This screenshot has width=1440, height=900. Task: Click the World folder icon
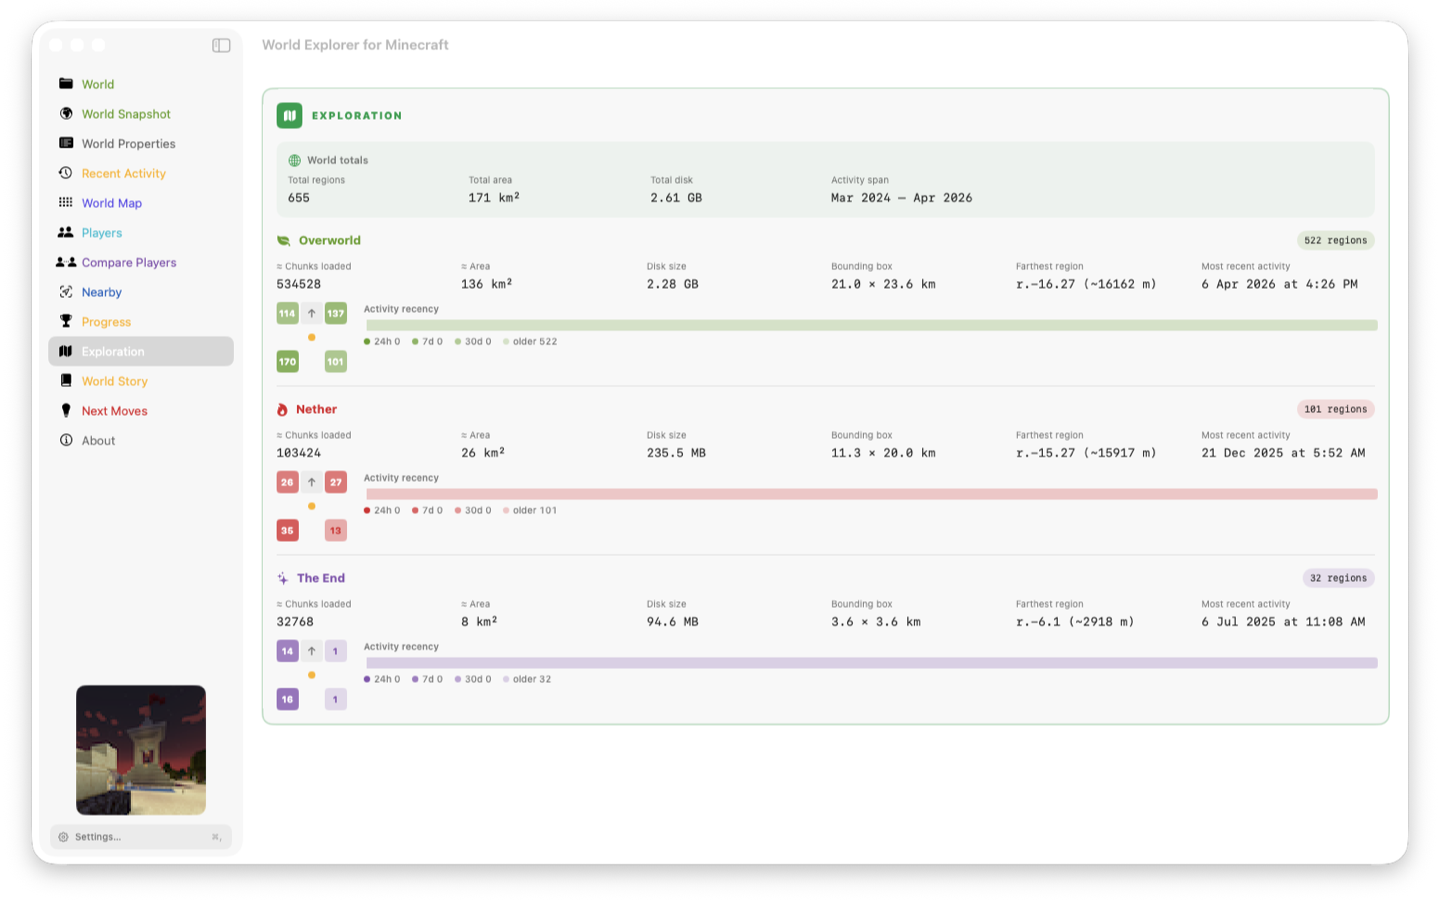66,84
